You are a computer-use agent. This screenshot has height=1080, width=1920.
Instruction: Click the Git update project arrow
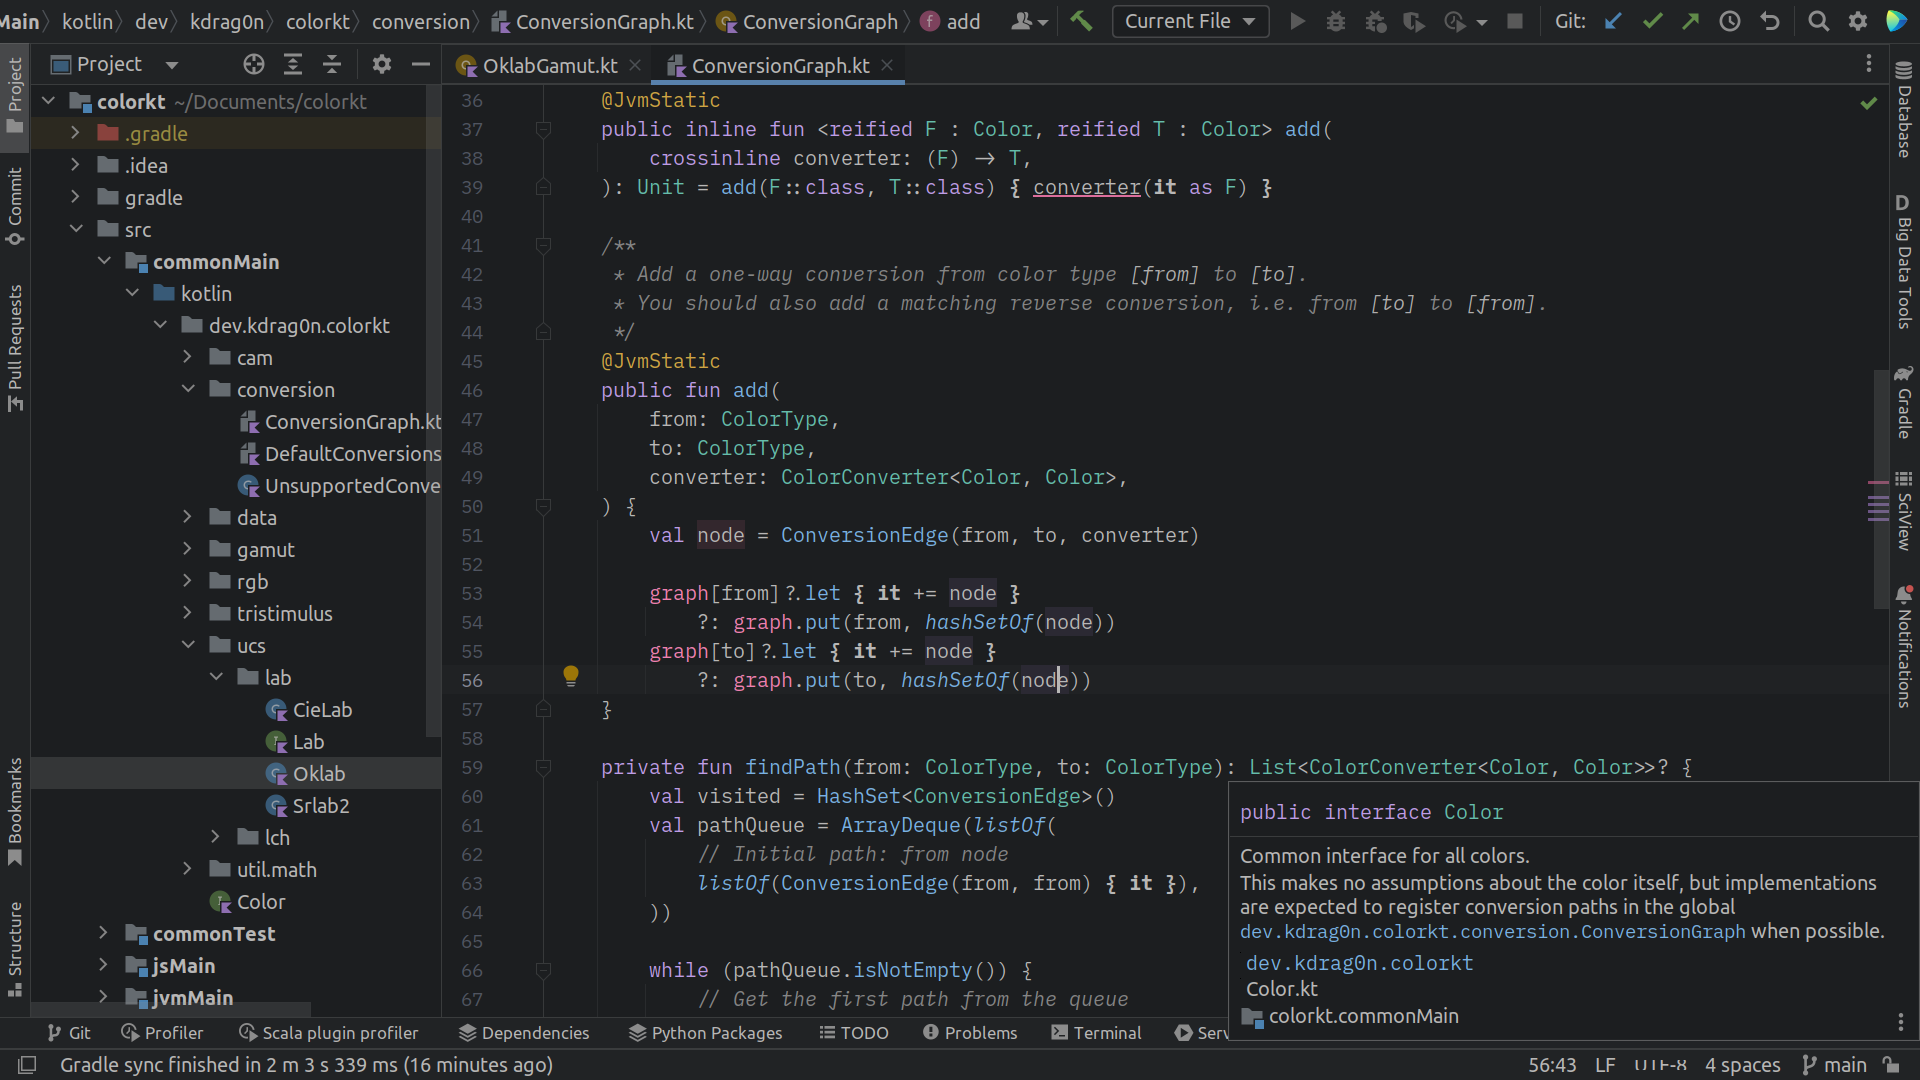coord(1613,21)
